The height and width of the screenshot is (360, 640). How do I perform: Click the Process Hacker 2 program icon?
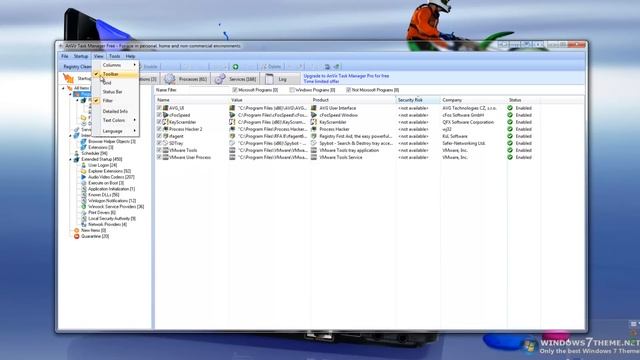[166, 129]
